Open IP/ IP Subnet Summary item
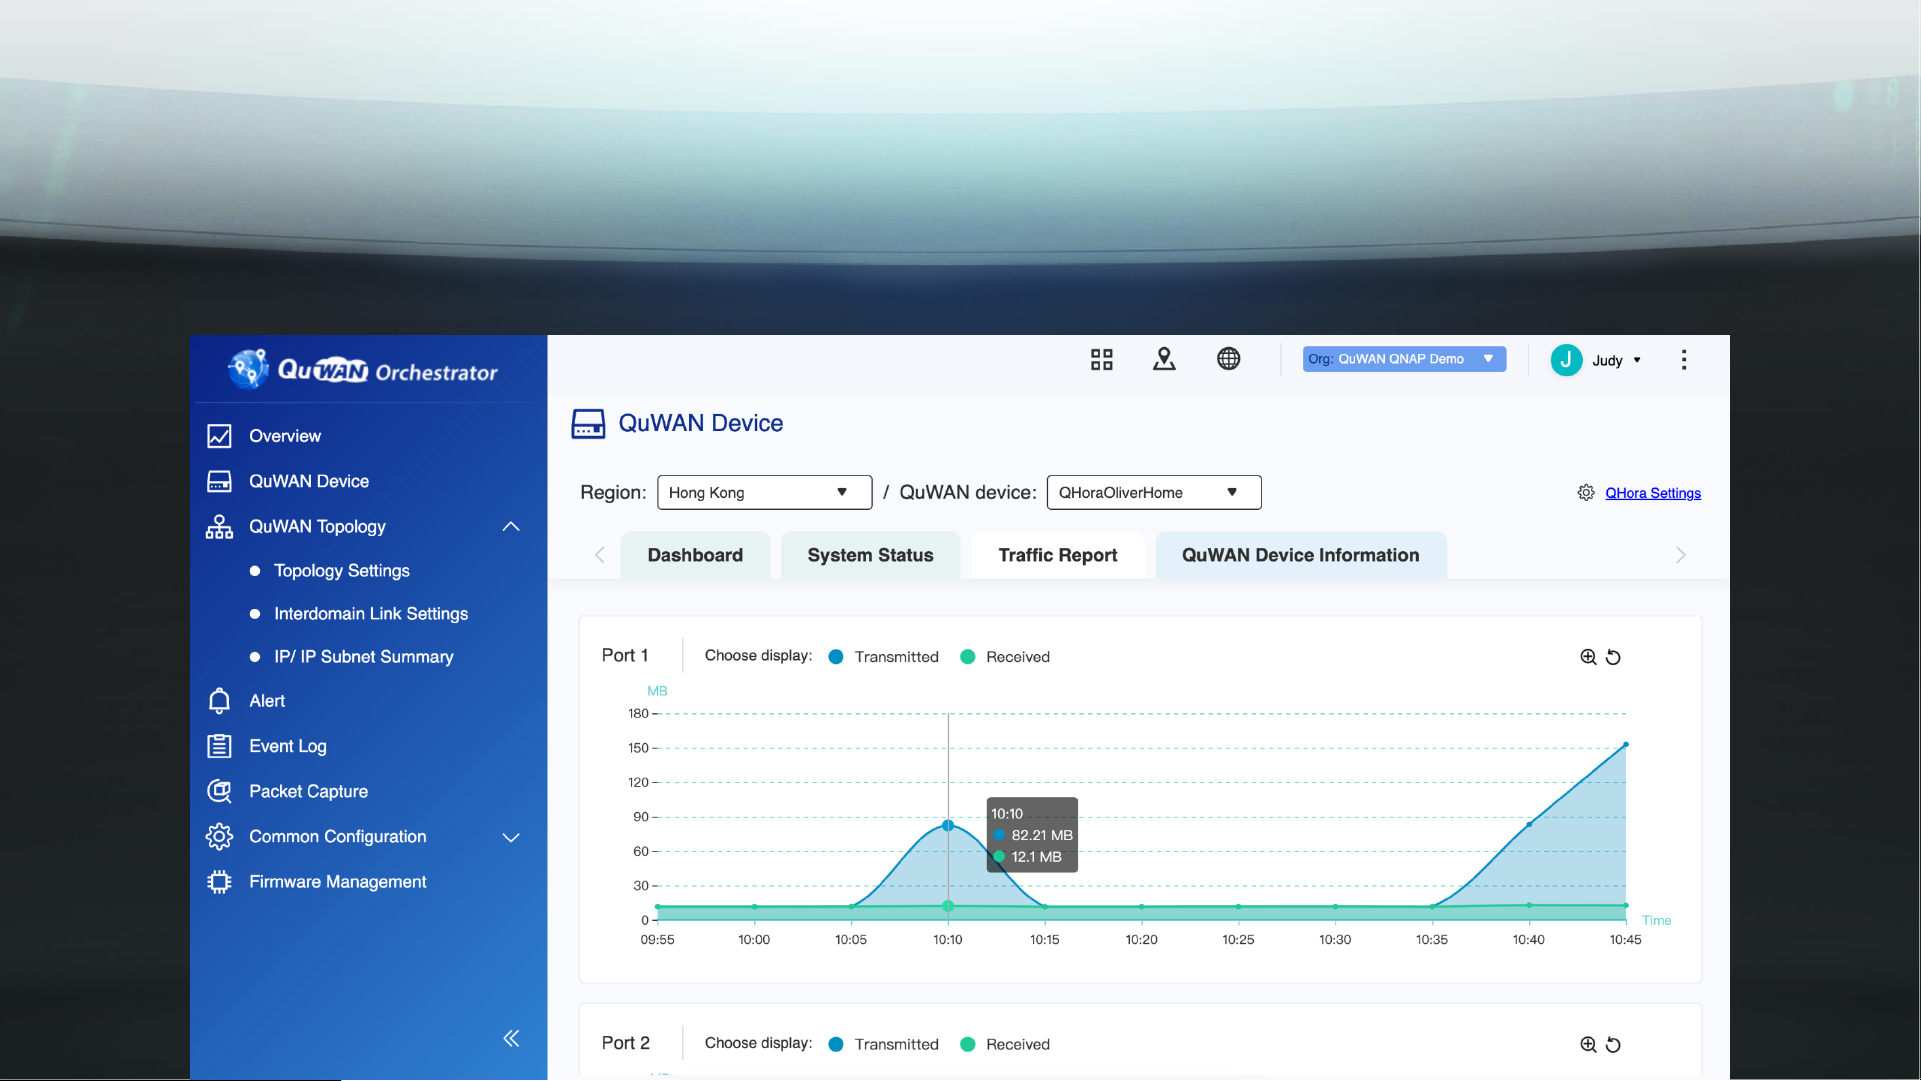Screen dimensions: 1921x1081 pos(364,657)
